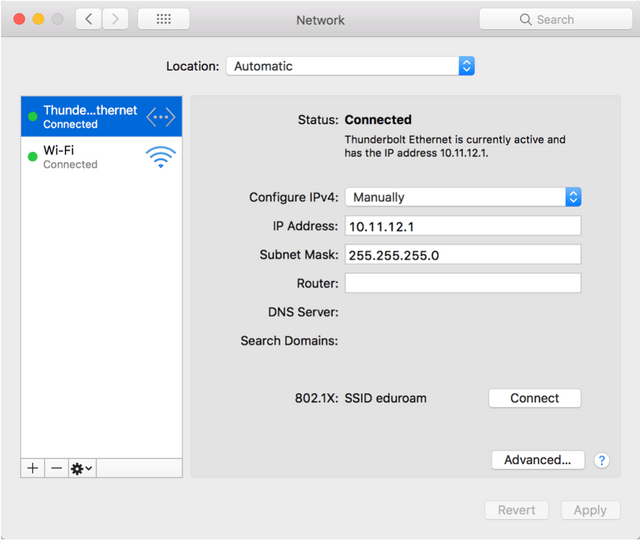Click the Revert button
640x540 pixels.
[516, 510]
